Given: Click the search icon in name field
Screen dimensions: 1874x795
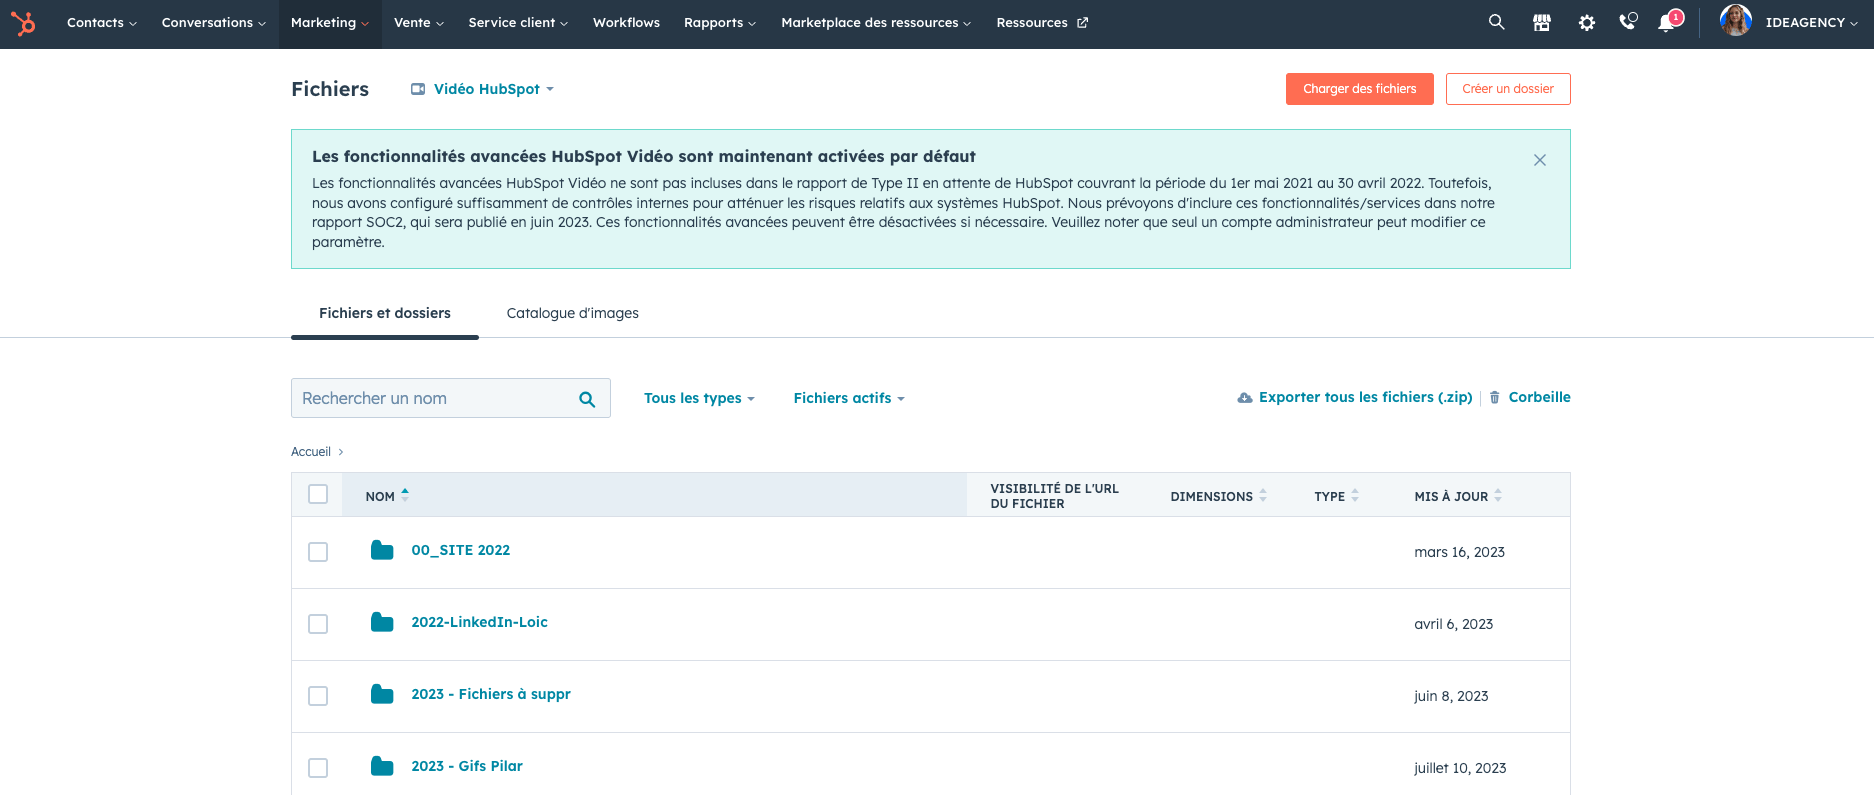Looking at the screenshot, I should pyautogui.click(x=587, y=399).
